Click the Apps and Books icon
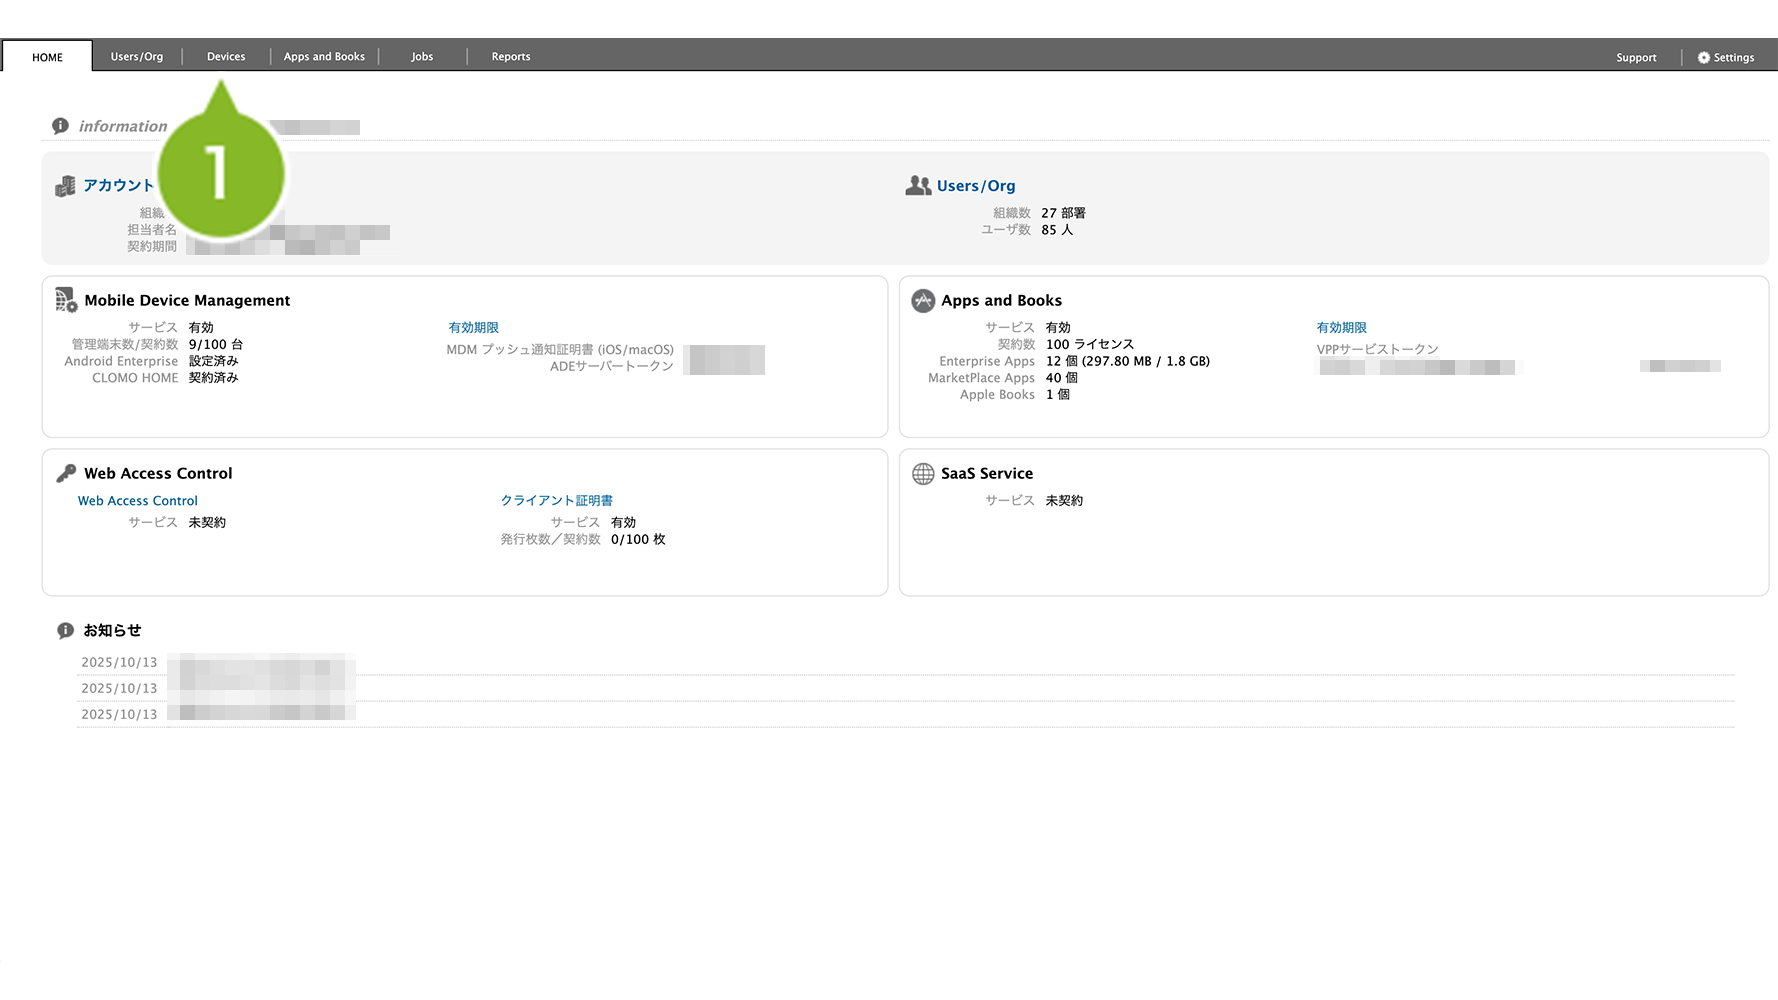Viewport: 1778px width, 1000px height. pos(923,300)
